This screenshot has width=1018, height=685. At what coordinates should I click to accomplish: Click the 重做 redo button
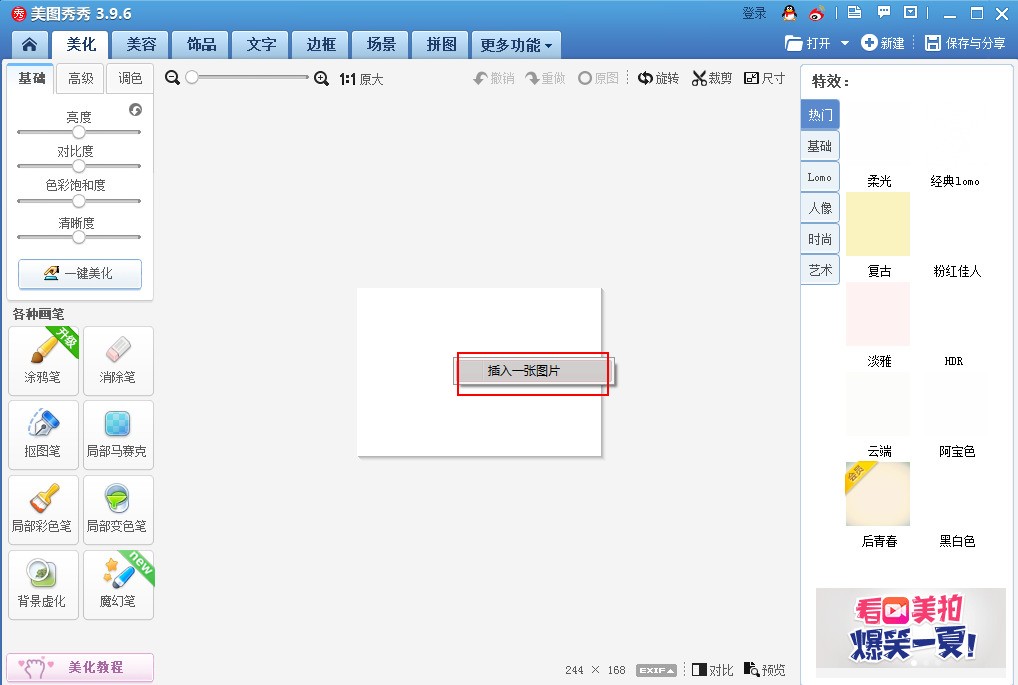[545, 79]
